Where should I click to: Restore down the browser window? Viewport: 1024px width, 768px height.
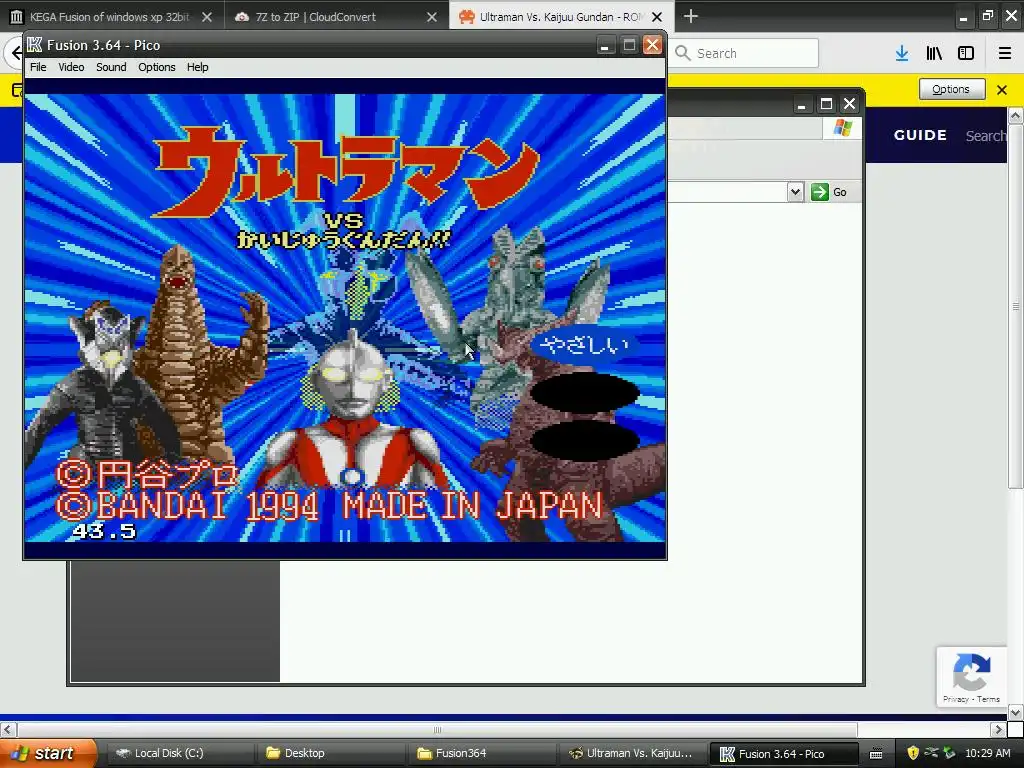pos(987,16)
